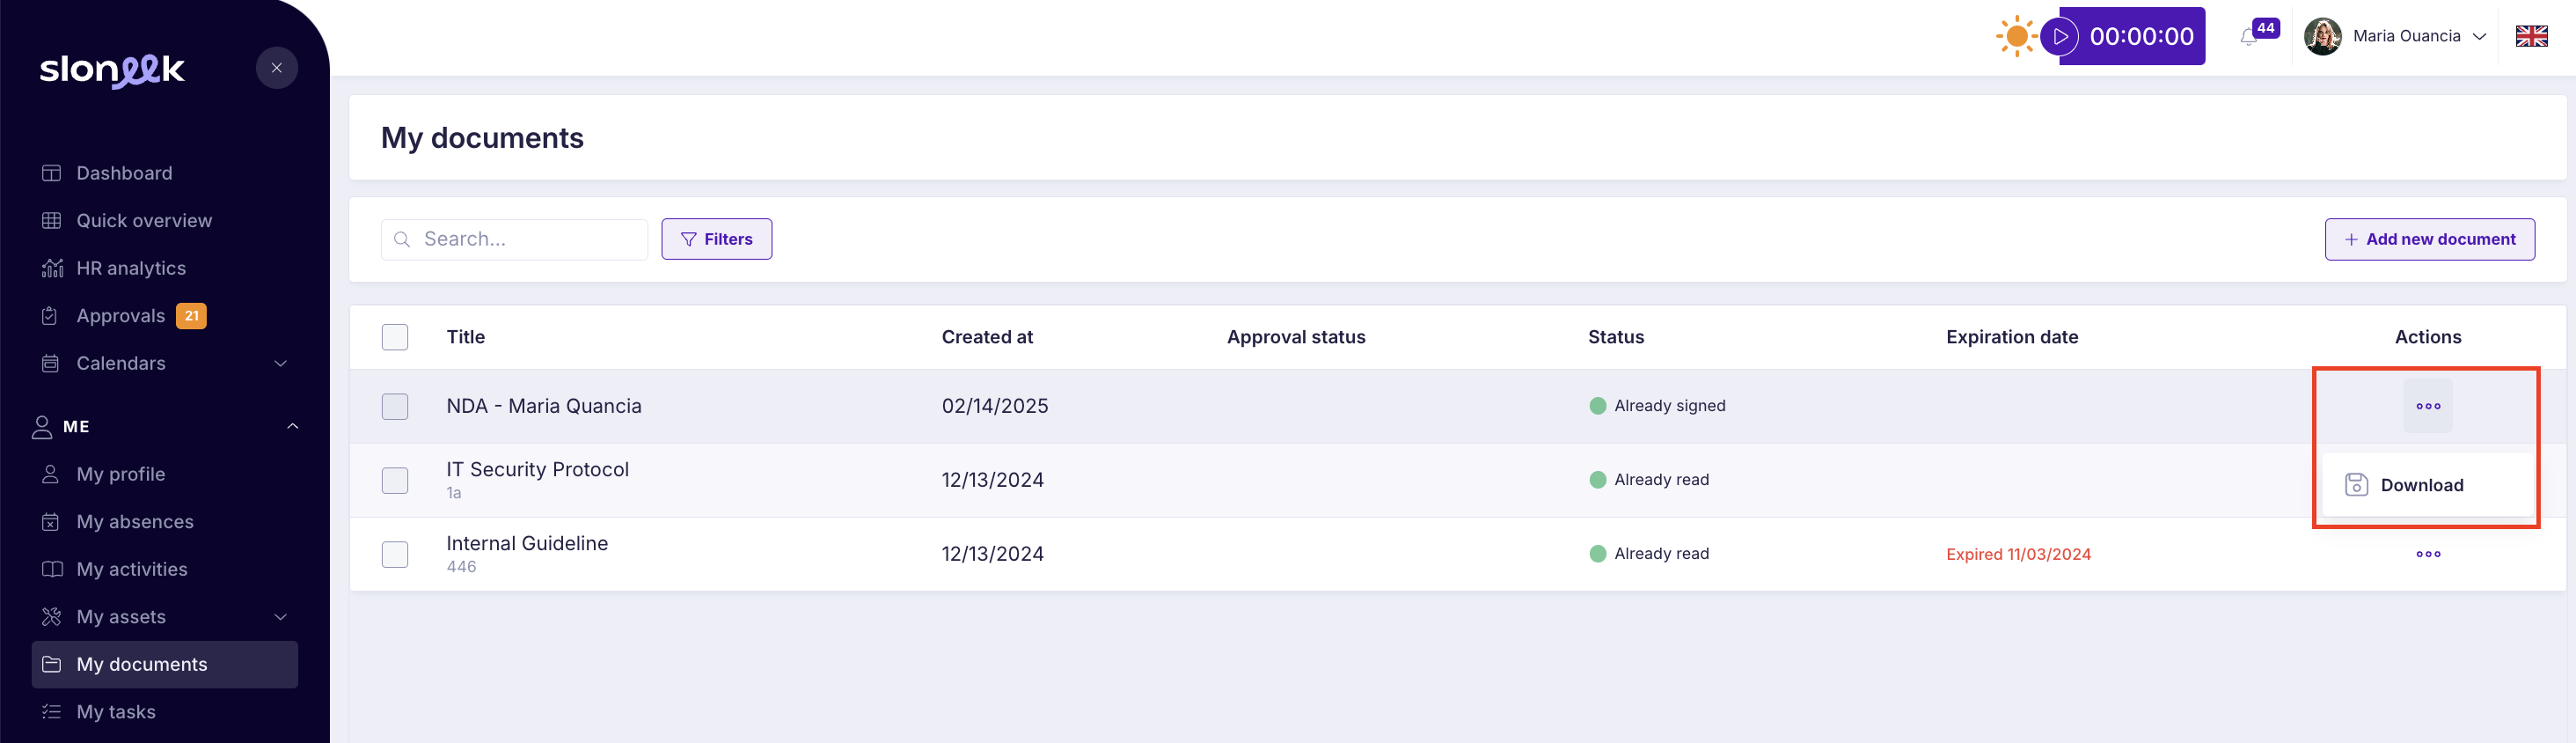Change language via the UK flag
Viewport: 2576px width, 743px height.
click(x=2531, y=36)
